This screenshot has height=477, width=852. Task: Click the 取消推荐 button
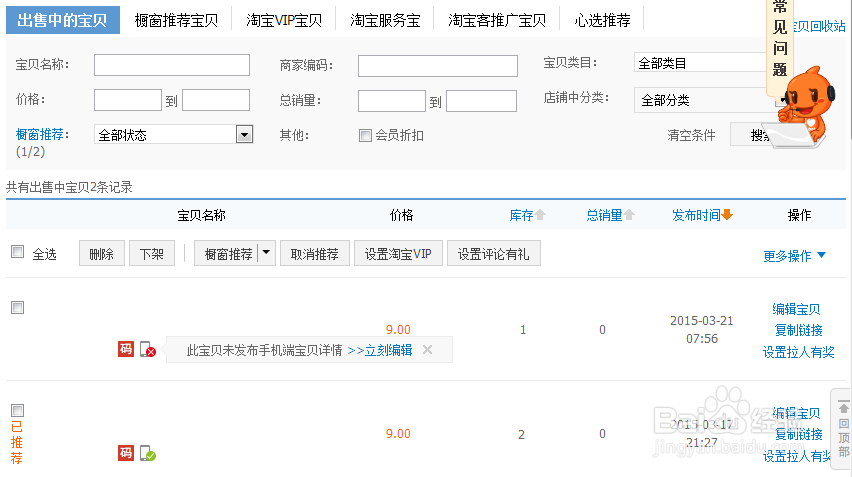click(315, 253)
